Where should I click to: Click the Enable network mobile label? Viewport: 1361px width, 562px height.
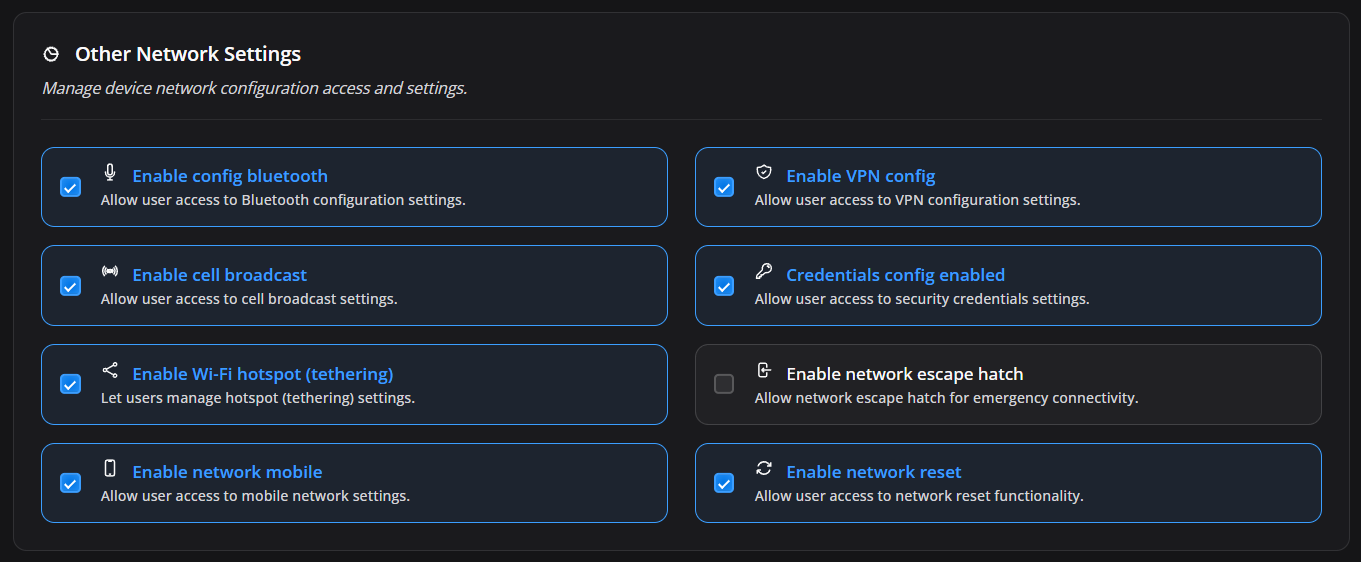[227, 472]
